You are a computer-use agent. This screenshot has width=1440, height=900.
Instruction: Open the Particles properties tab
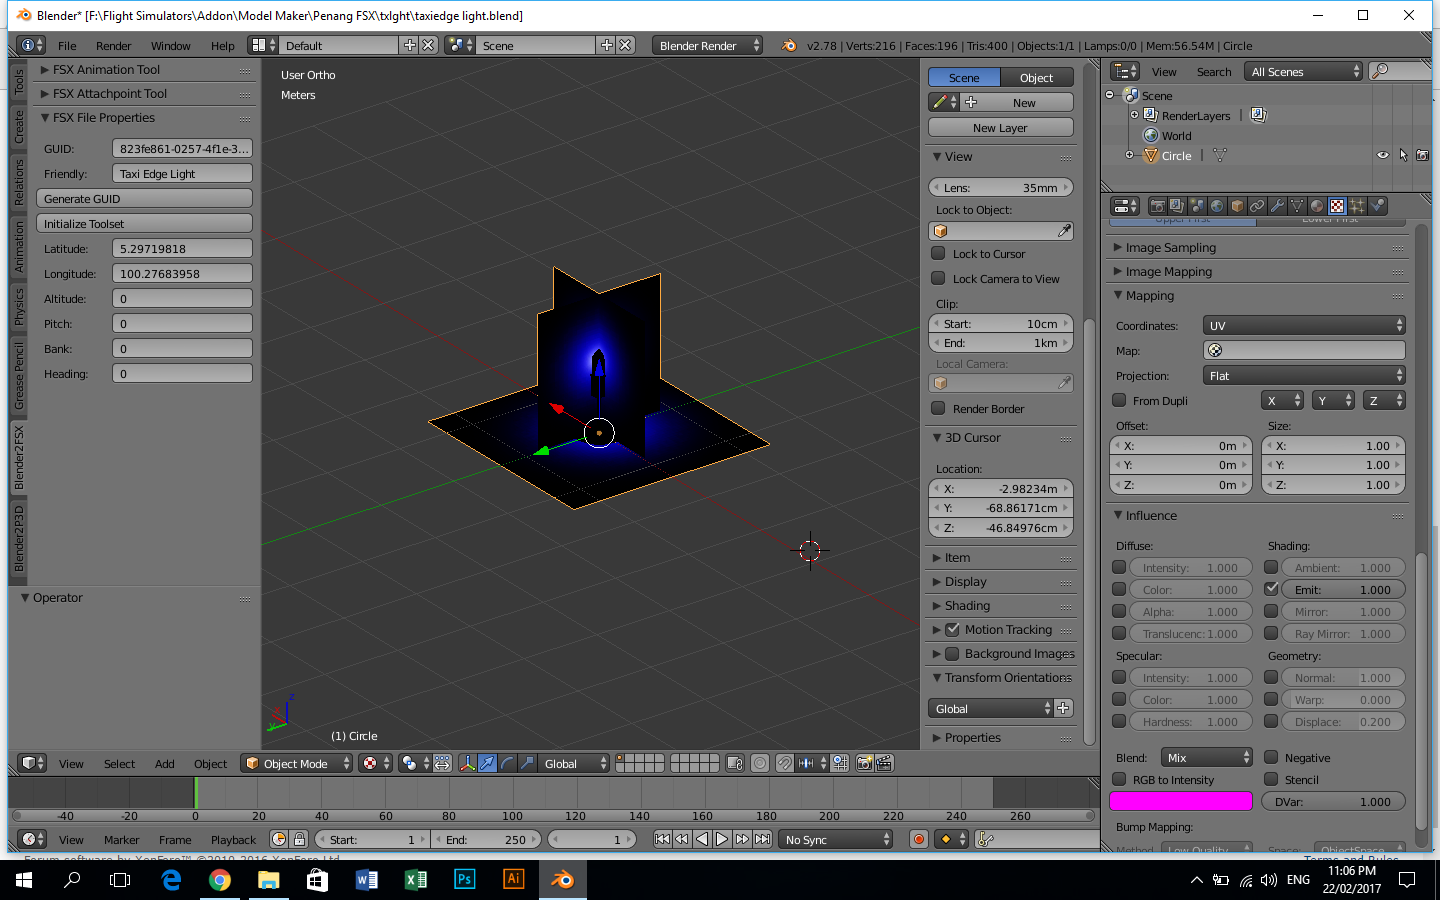click(1357, 206)
